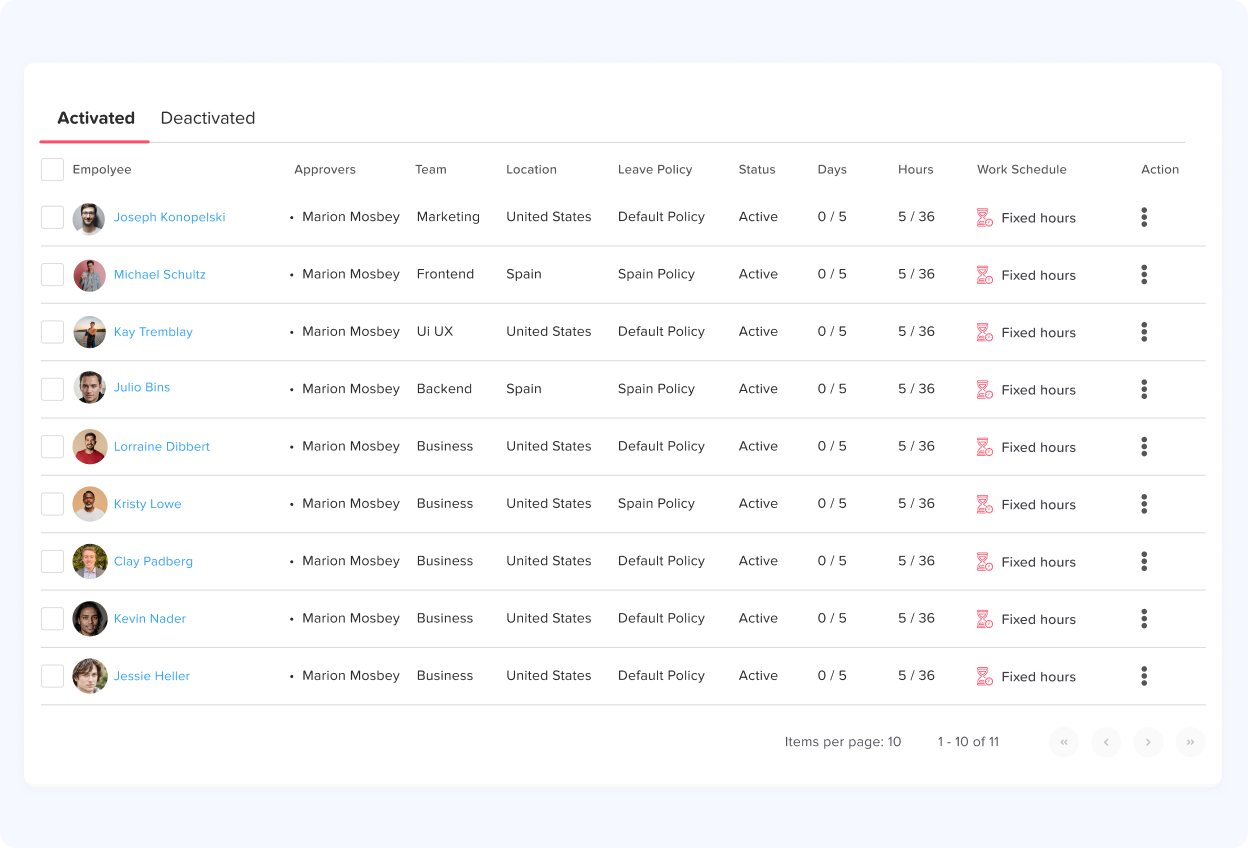The height and width of the screenshot is (848, 1248).
Task: Open actions menu for Joseph Konopelski
Action: click(x=1144, y=217)
